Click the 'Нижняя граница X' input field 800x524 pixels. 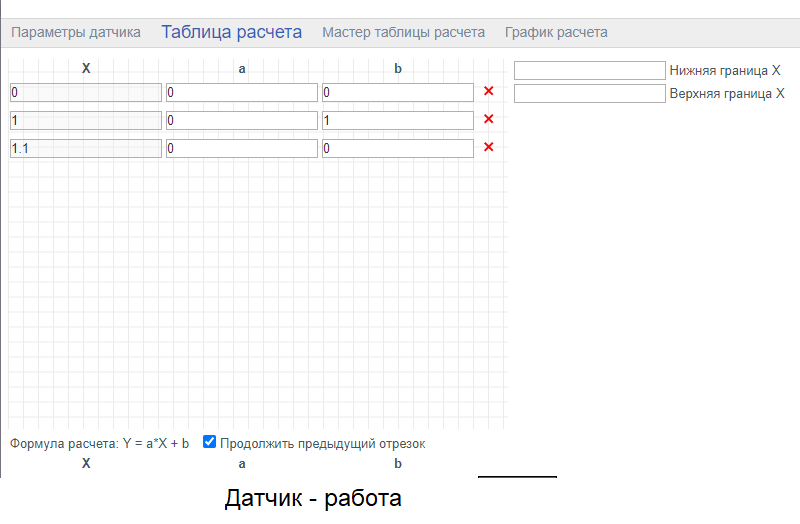point(589,70)
